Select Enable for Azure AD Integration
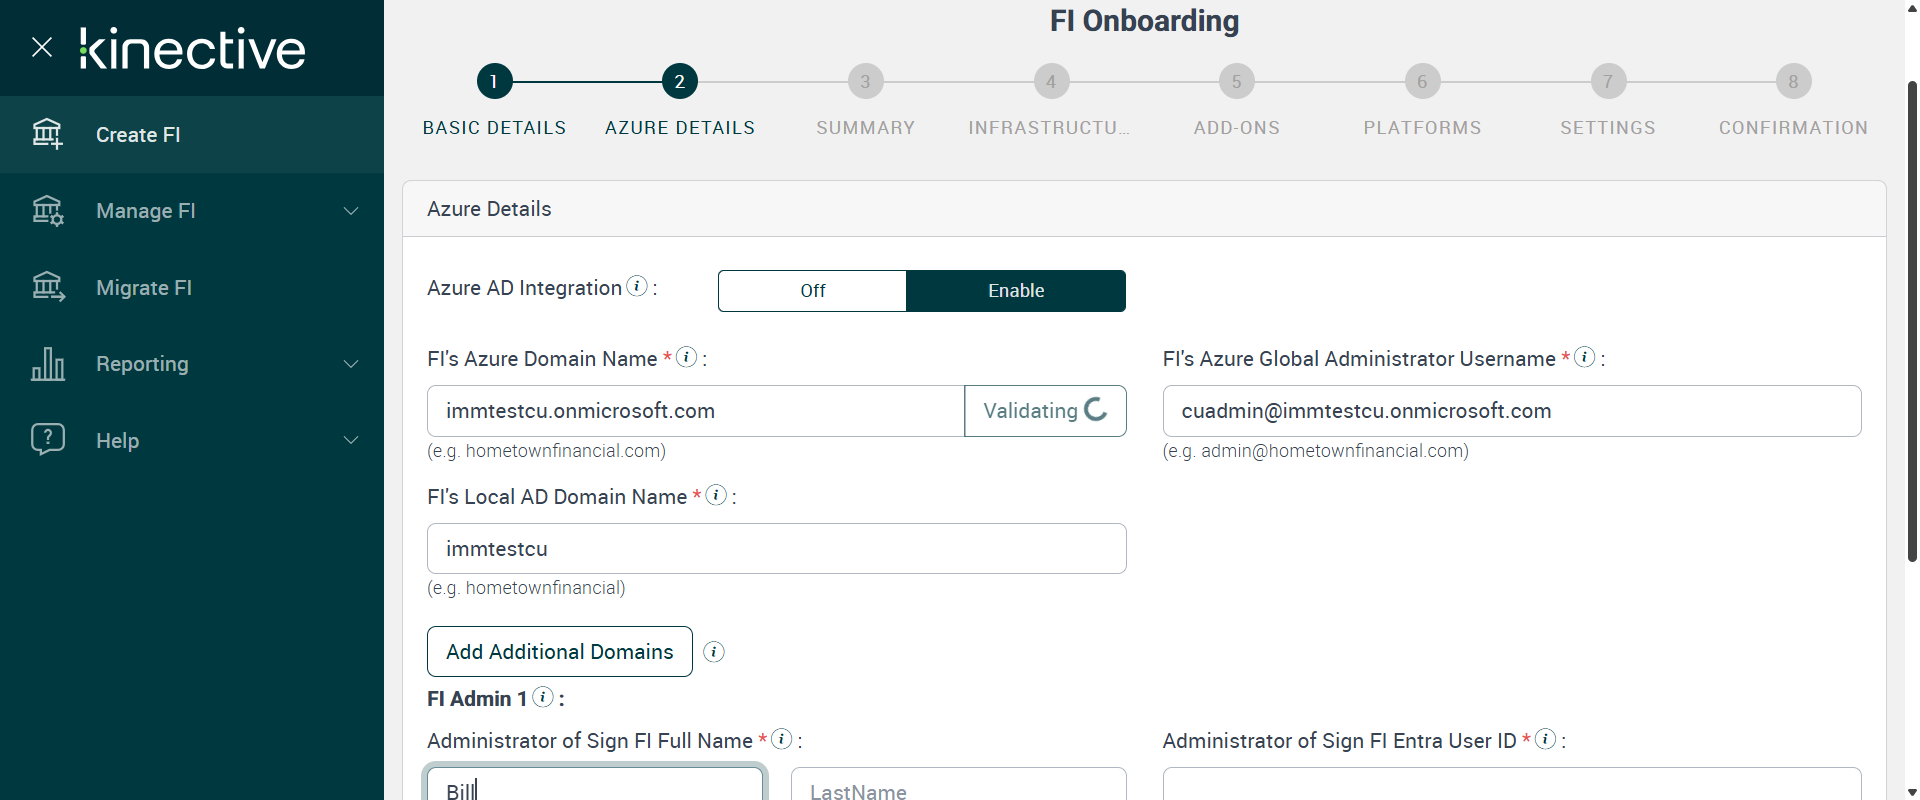Image resolution: width=1920 pixels, height=800 pixels. pos(1016,291)
